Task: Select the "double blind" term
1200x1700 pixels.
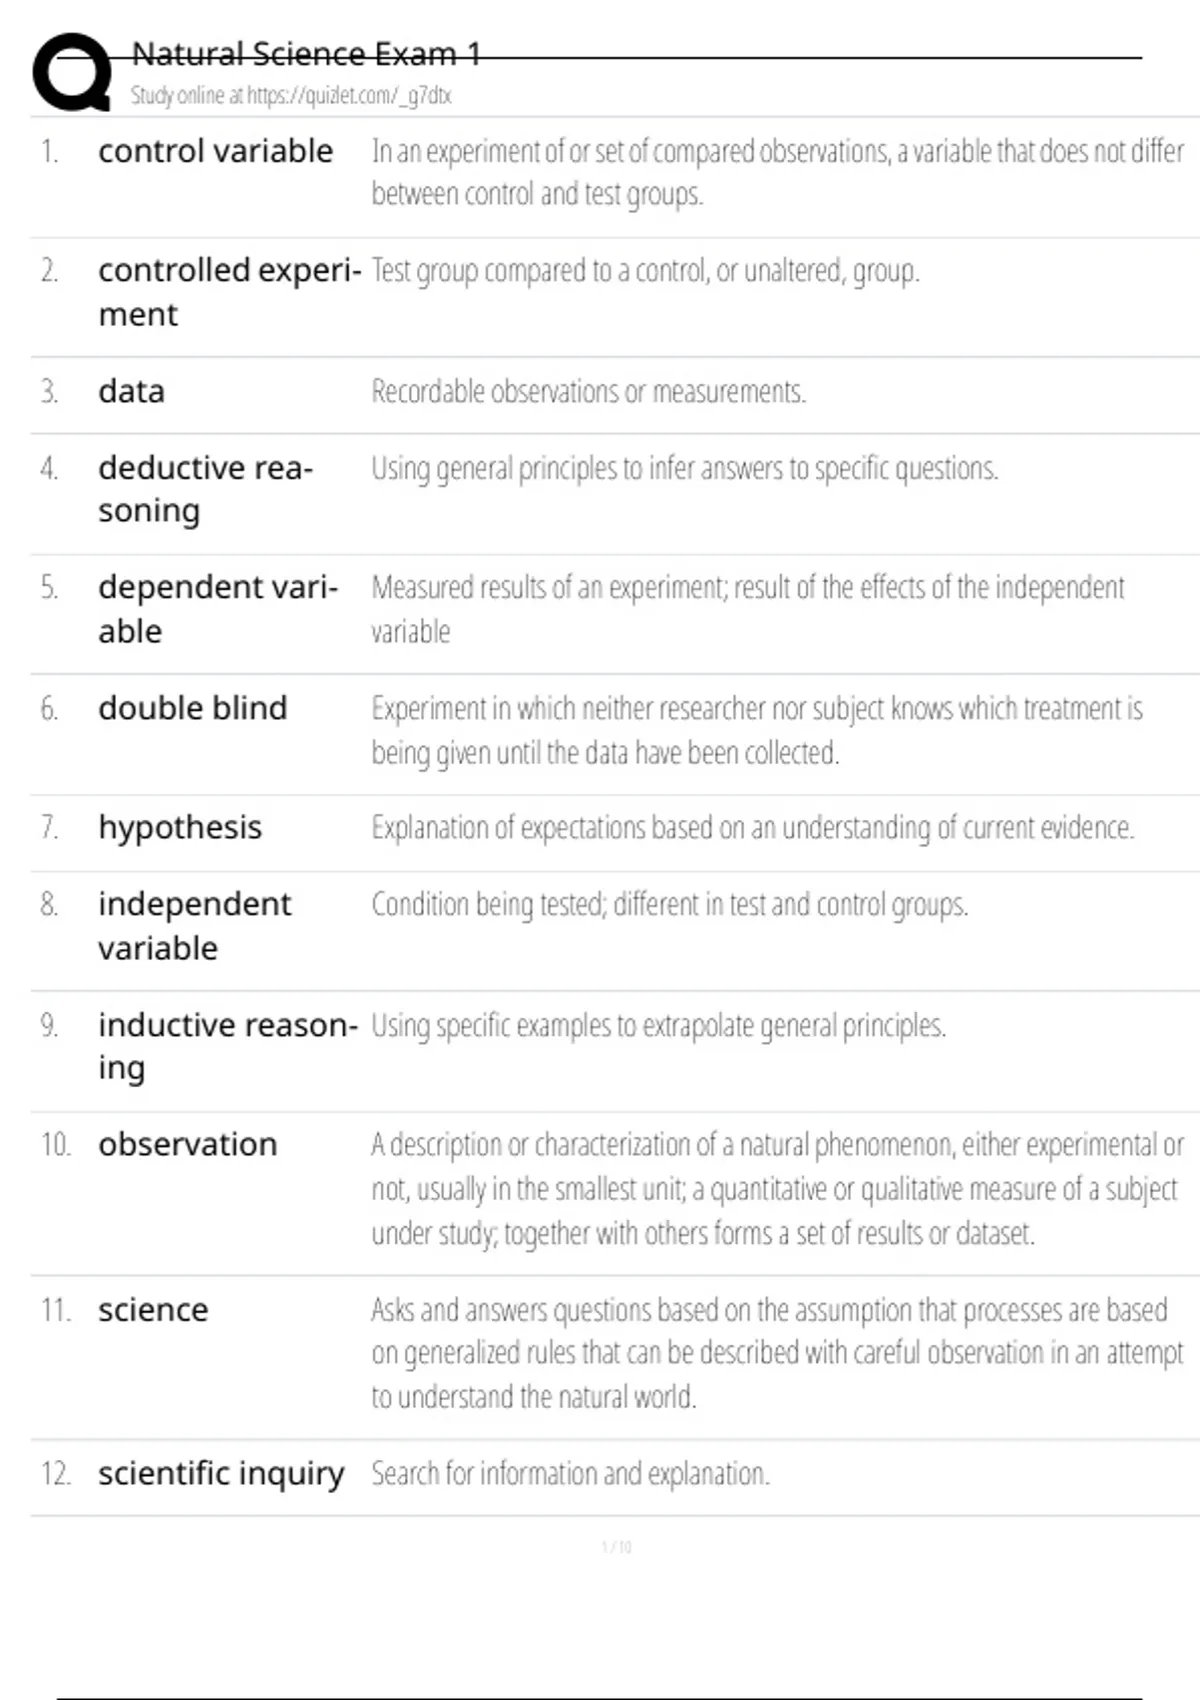Action: tap(192, 708)
